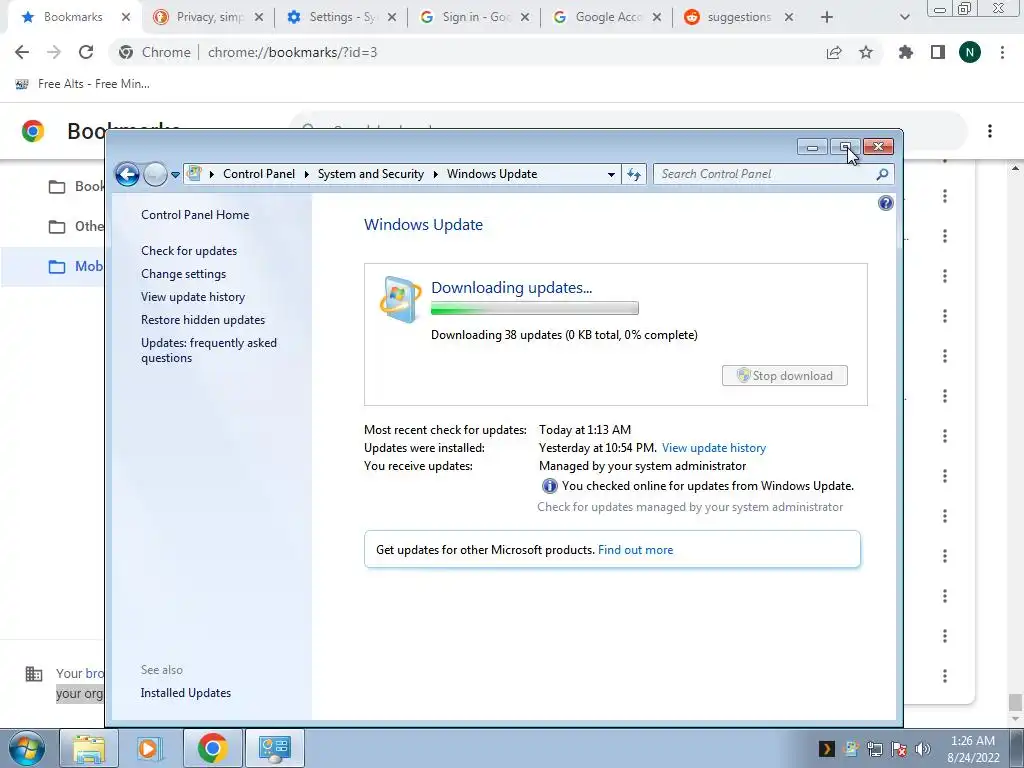Close the suggestions tab in Chrome

point(789,18)
